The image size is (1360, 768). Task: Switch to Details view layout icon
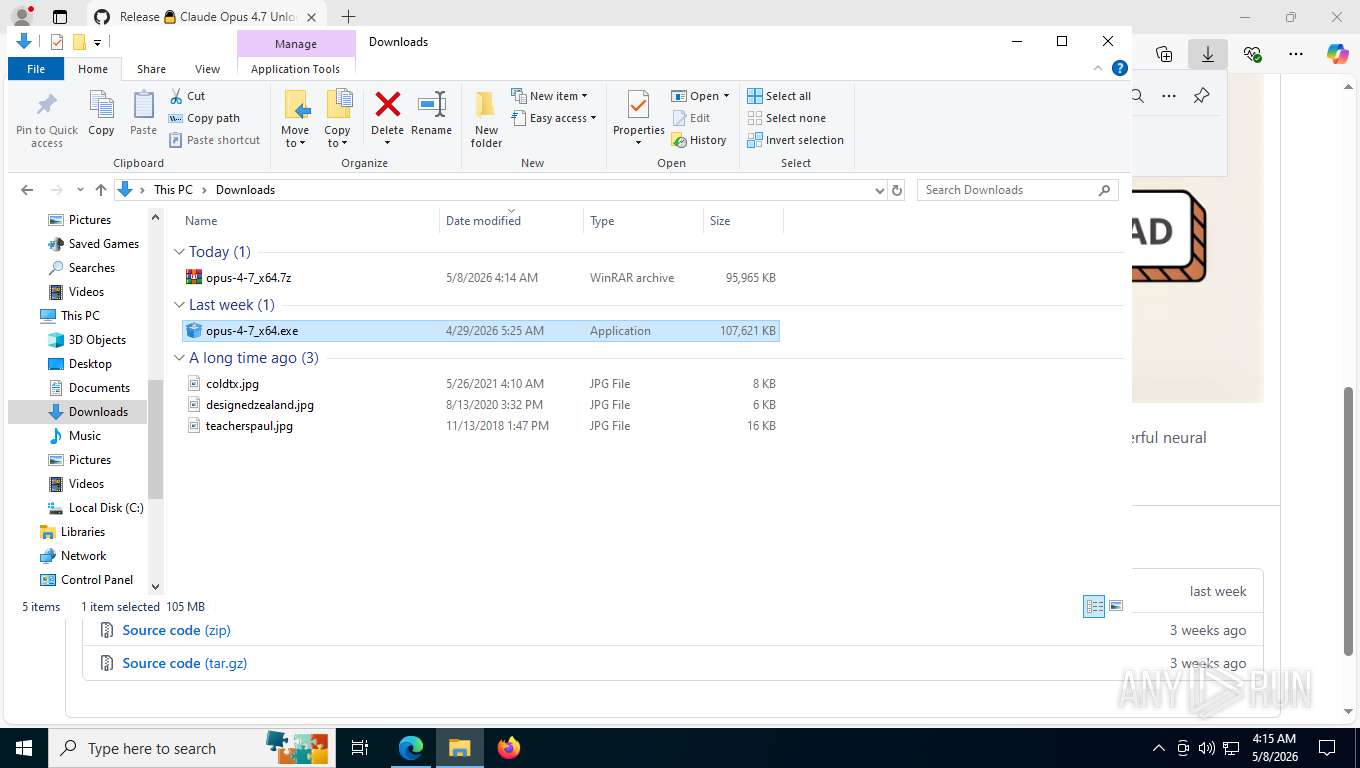(1094, 606)
